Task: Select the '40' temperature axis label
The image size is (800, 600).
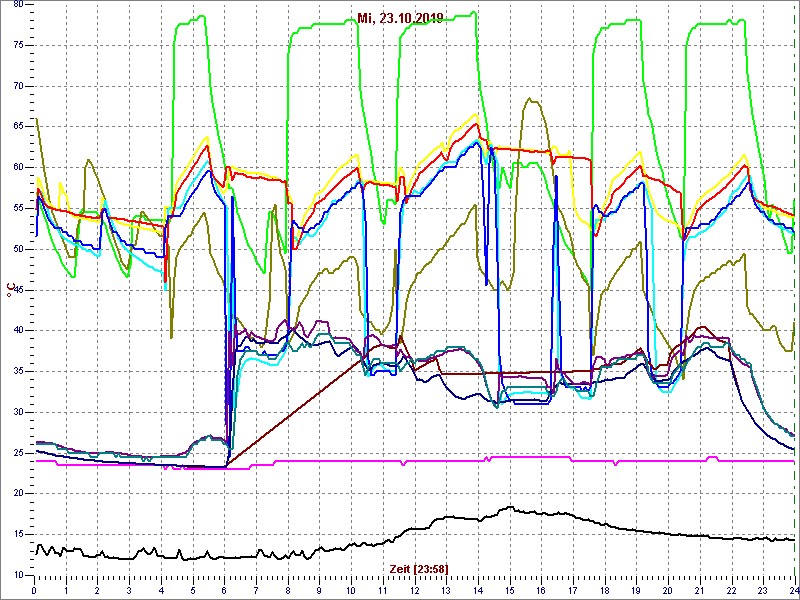Action: pos(17,331)
